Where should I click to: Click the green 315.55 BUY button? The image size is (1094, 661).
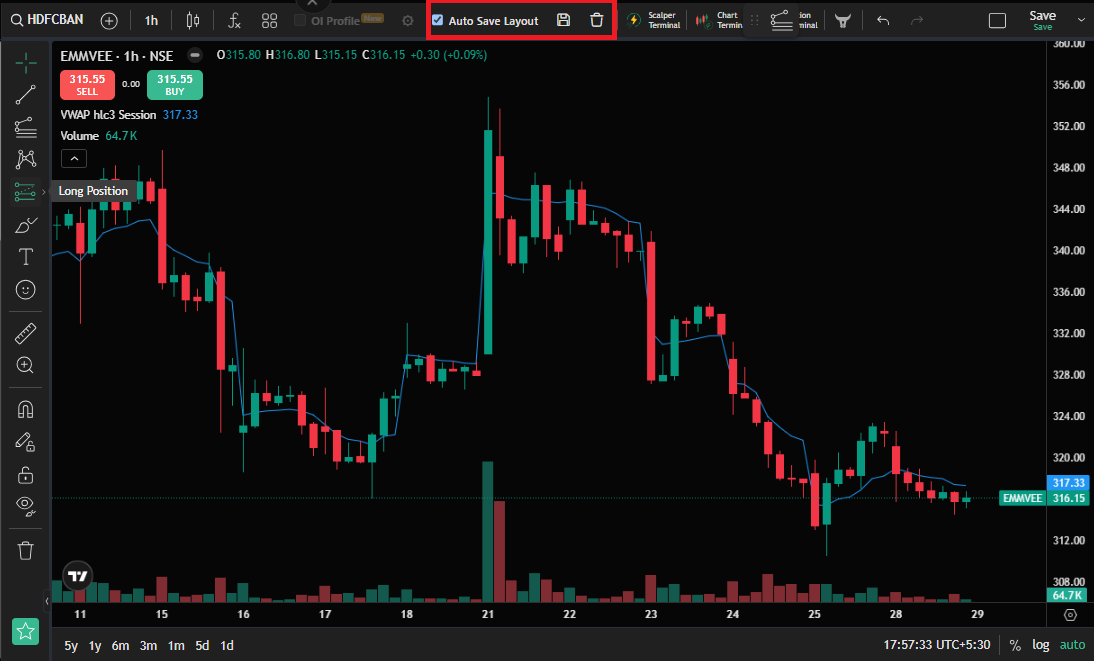point(174,84)
